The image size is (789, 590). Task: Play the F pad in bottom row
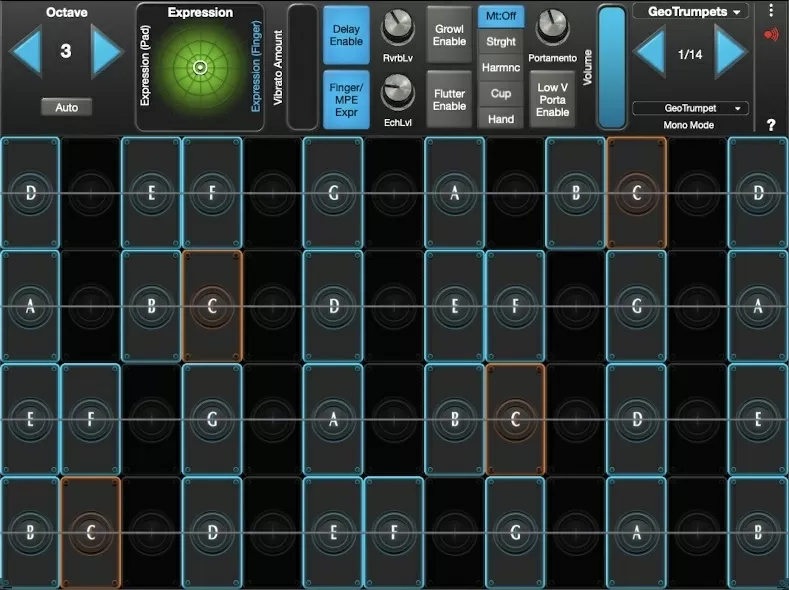[394, 532]
